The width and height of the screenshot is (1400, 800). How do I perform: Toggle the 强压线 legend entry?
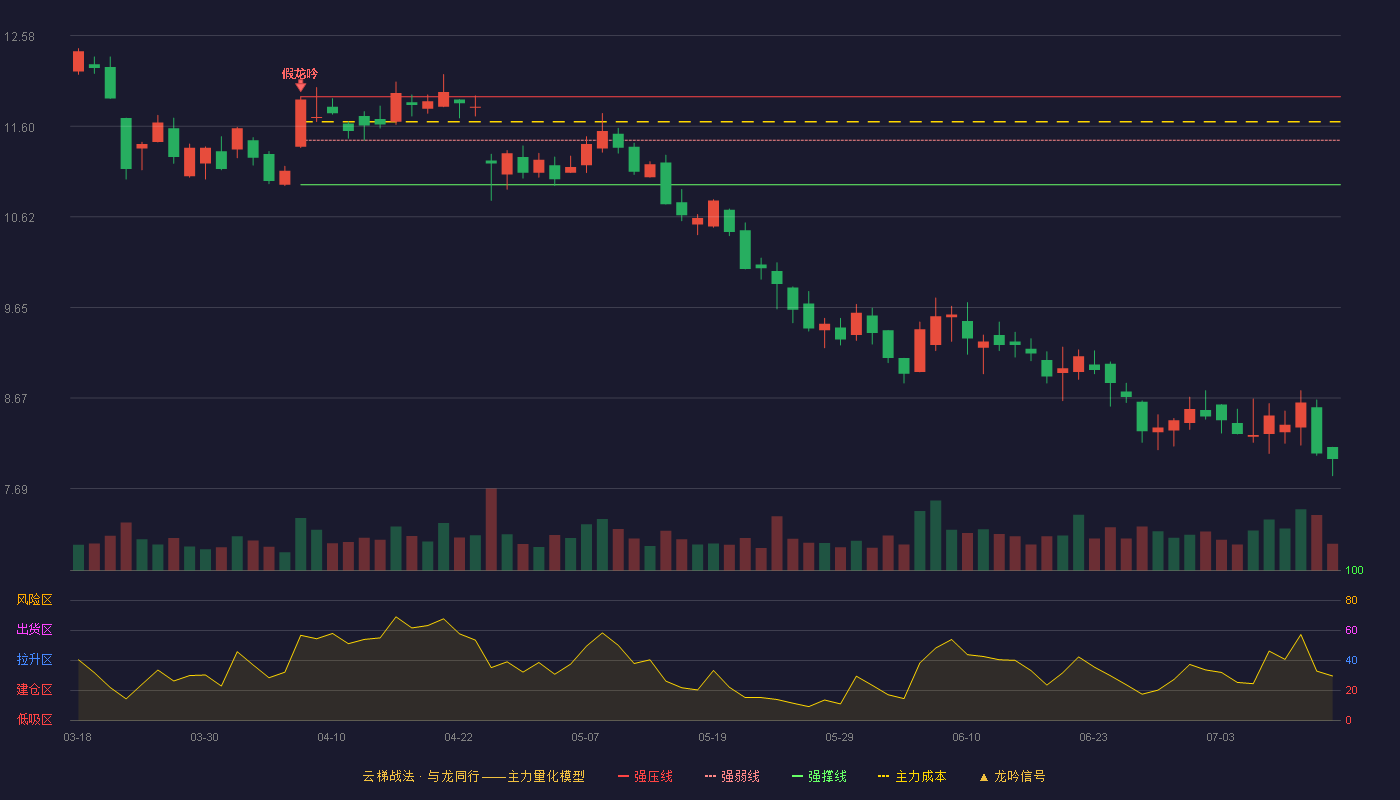(645, 776)
